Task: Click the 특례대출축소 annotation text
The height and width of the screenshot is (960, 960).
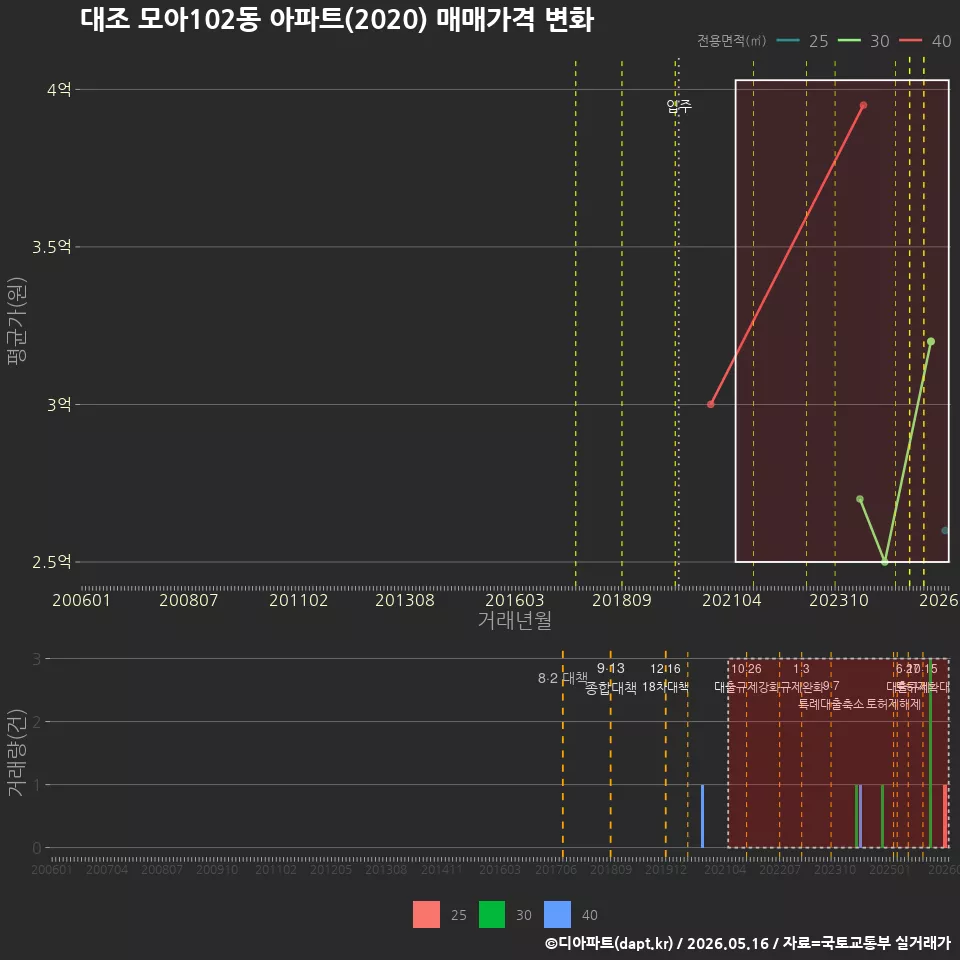Action: click(831, 704)
